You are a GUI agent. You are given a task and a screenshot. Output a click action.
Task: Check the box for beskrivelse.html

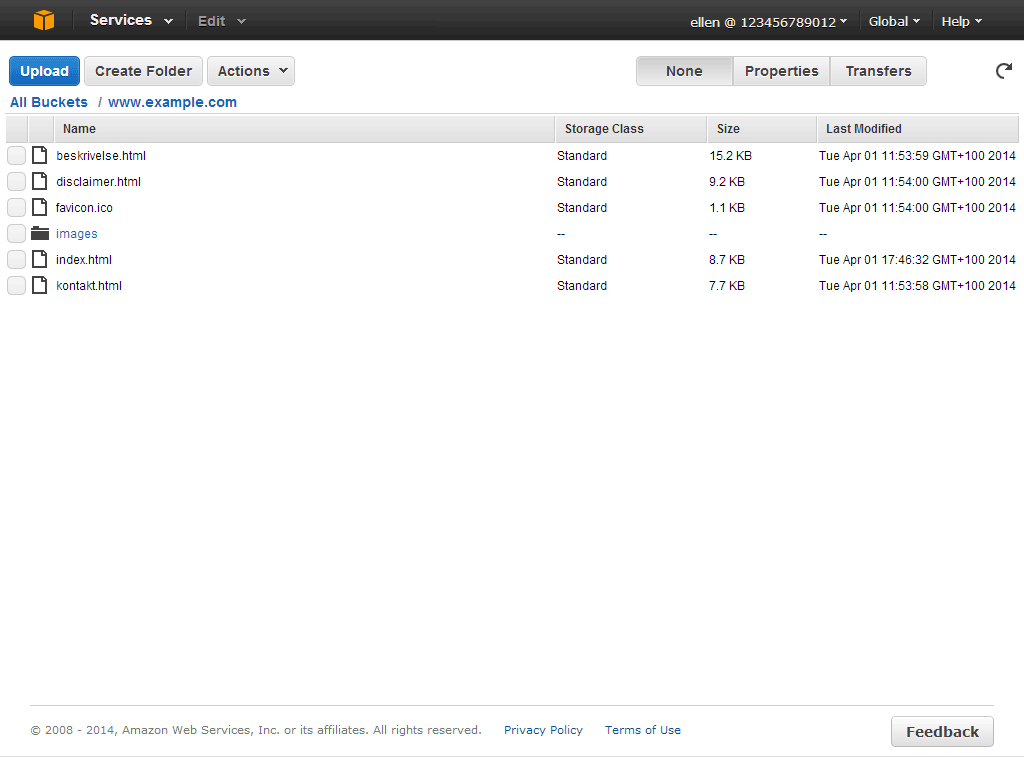click(17, 156)
